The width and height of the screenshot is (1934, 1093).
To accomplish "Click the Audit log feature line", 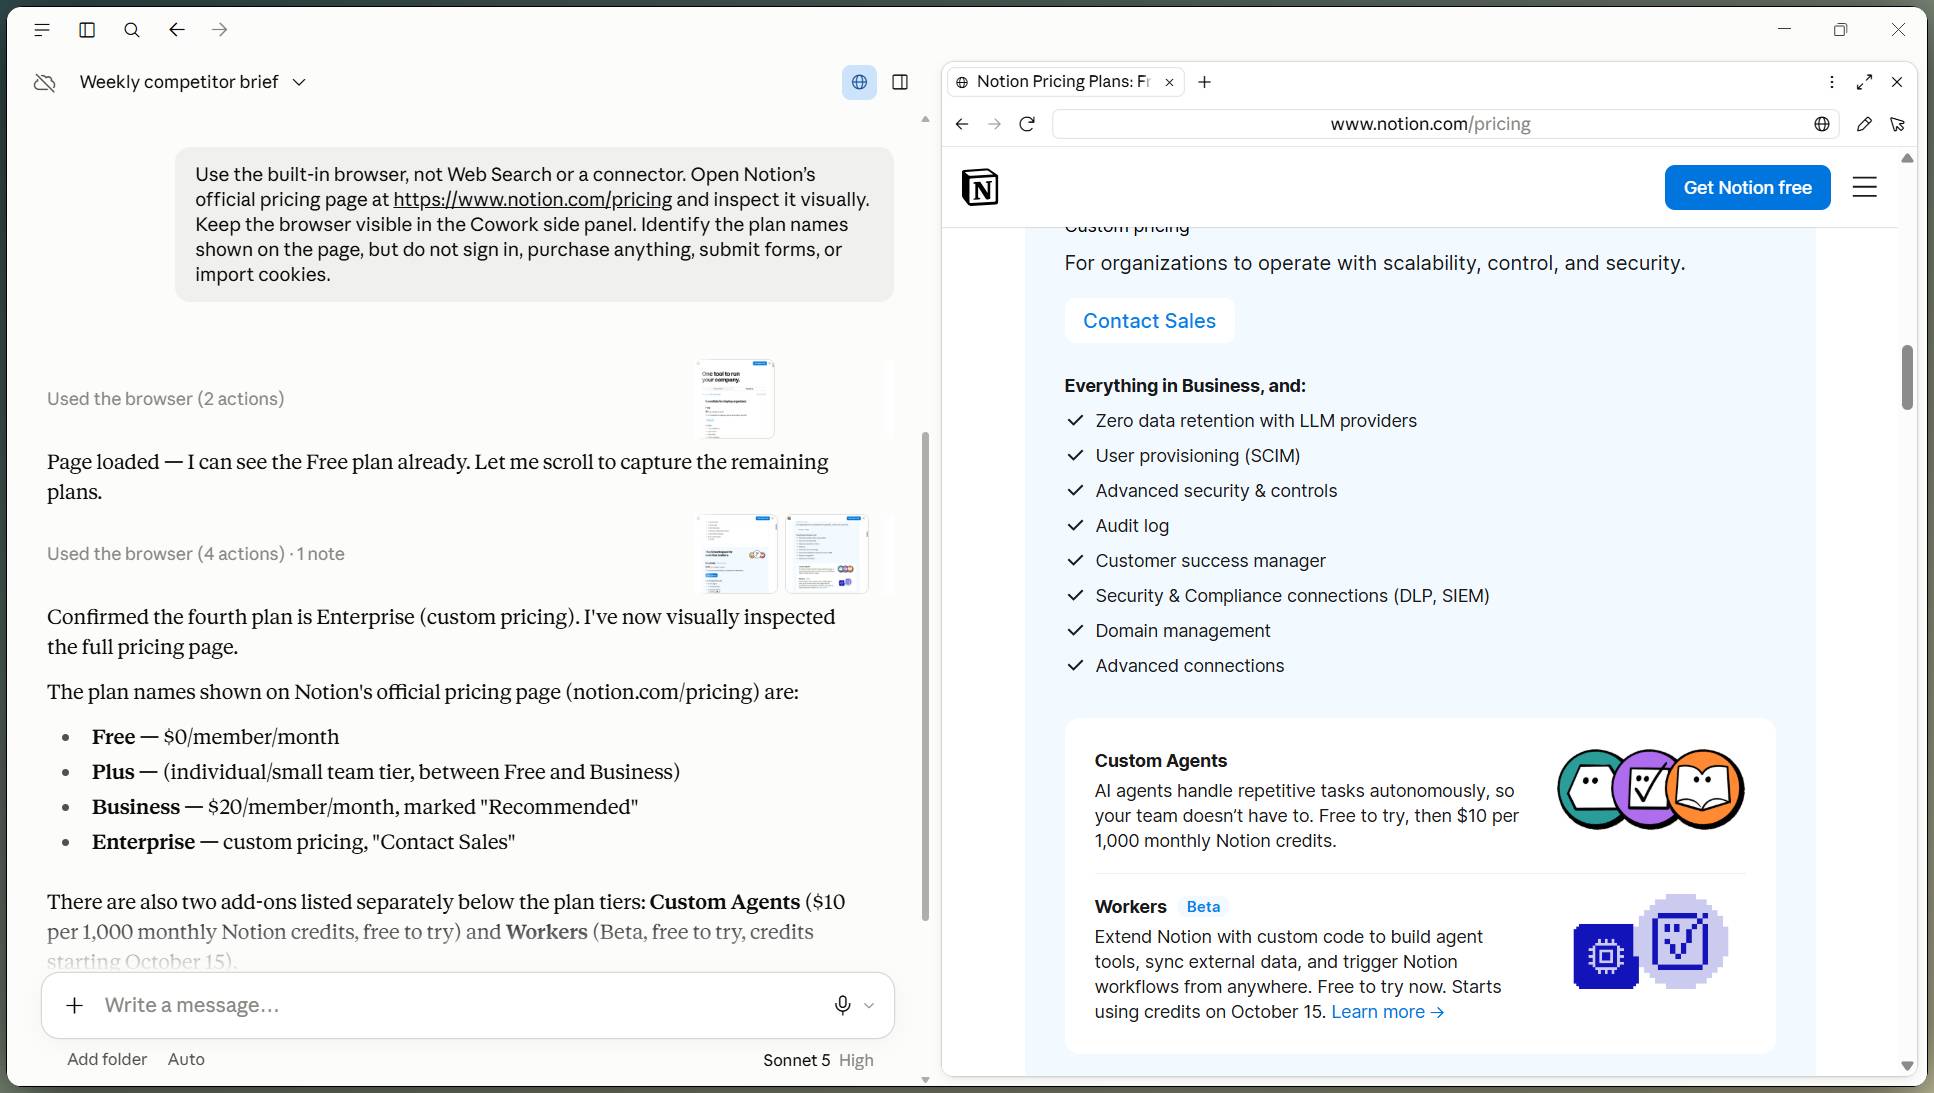I will point(1131,526).
